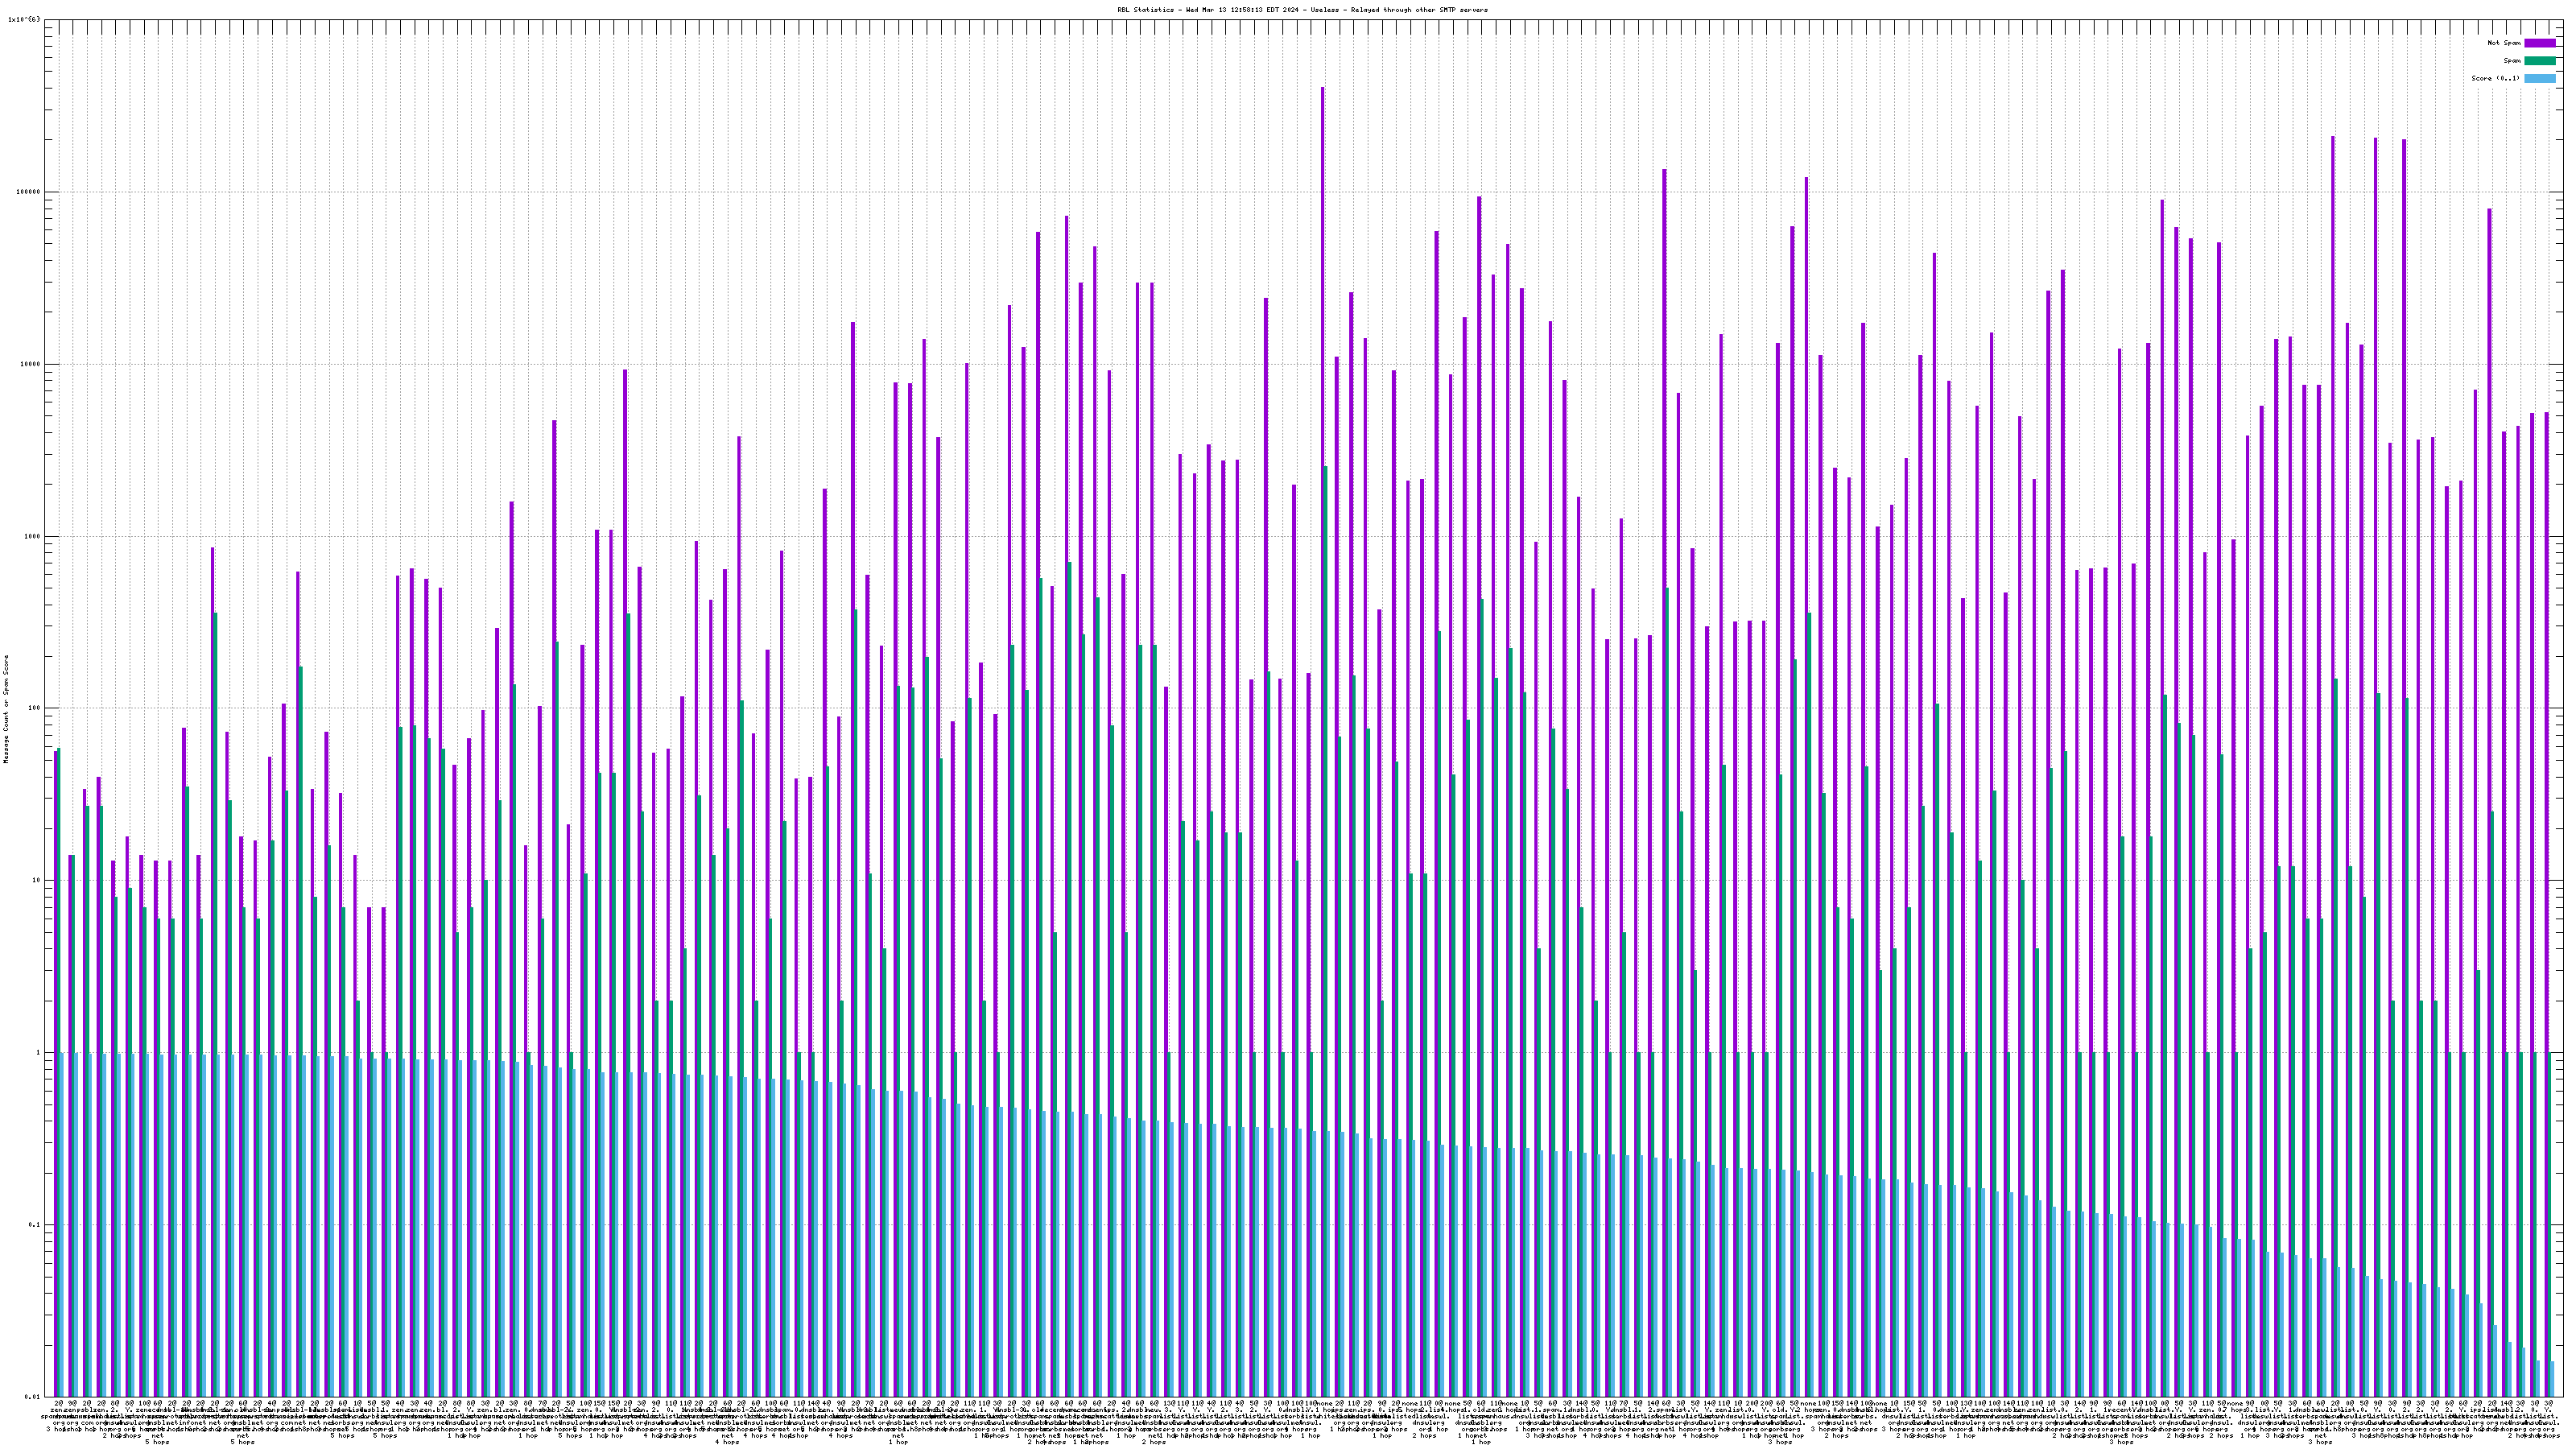This screenshot has height=1449, width=2576.
Task: Click the 'Not Spam' legend label
Action: (x=2504, y=43)
